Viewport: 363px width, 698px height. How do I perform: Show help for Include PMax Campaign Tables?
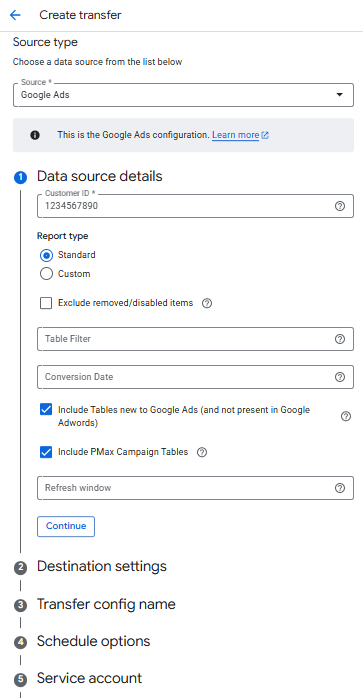[202, 452]
